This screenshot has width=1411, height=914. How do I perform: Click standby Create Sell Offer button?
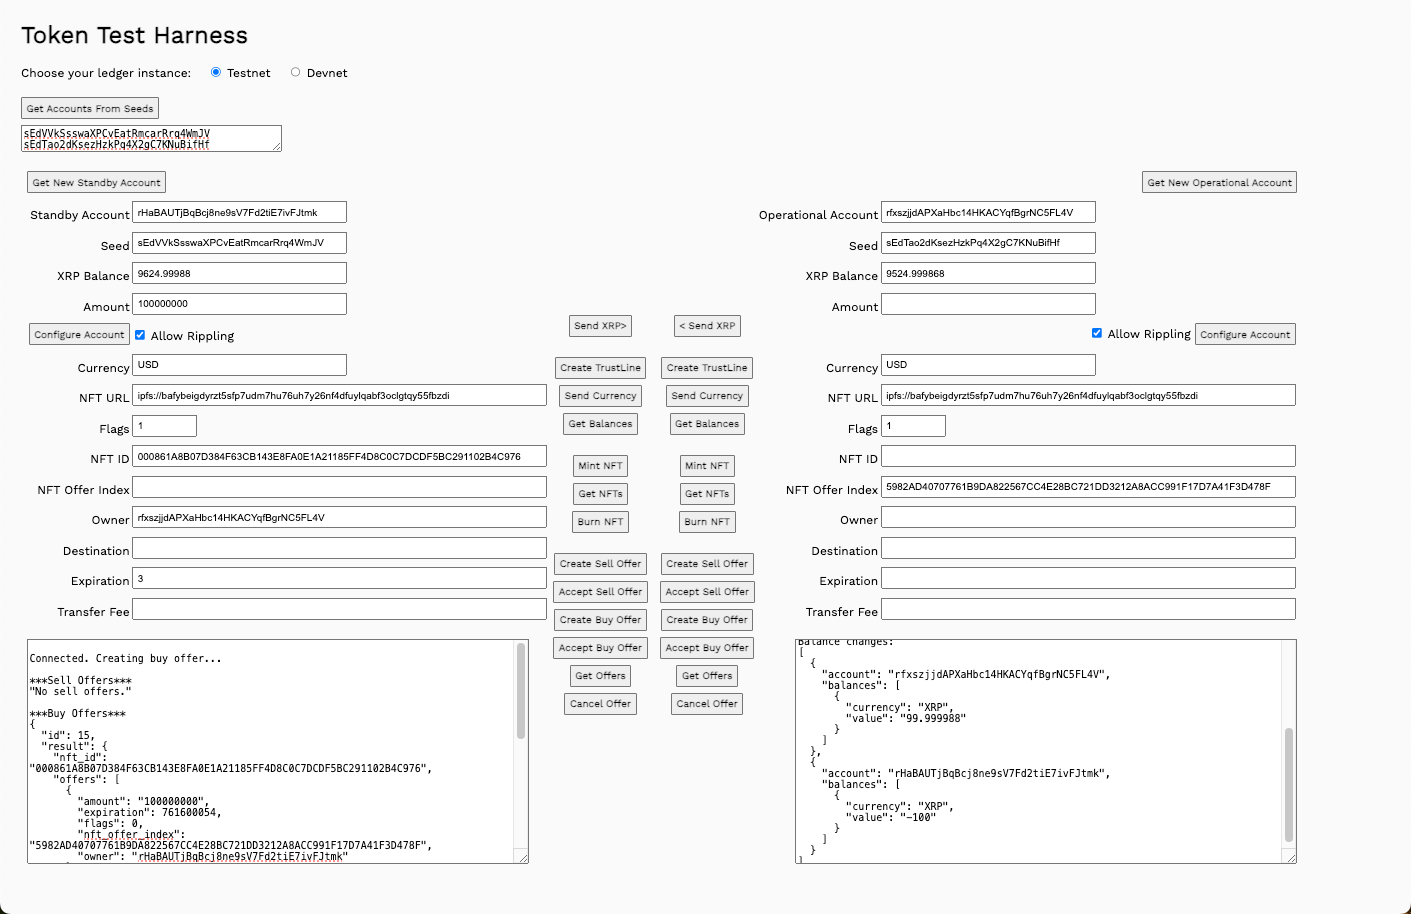pos(600,564)
